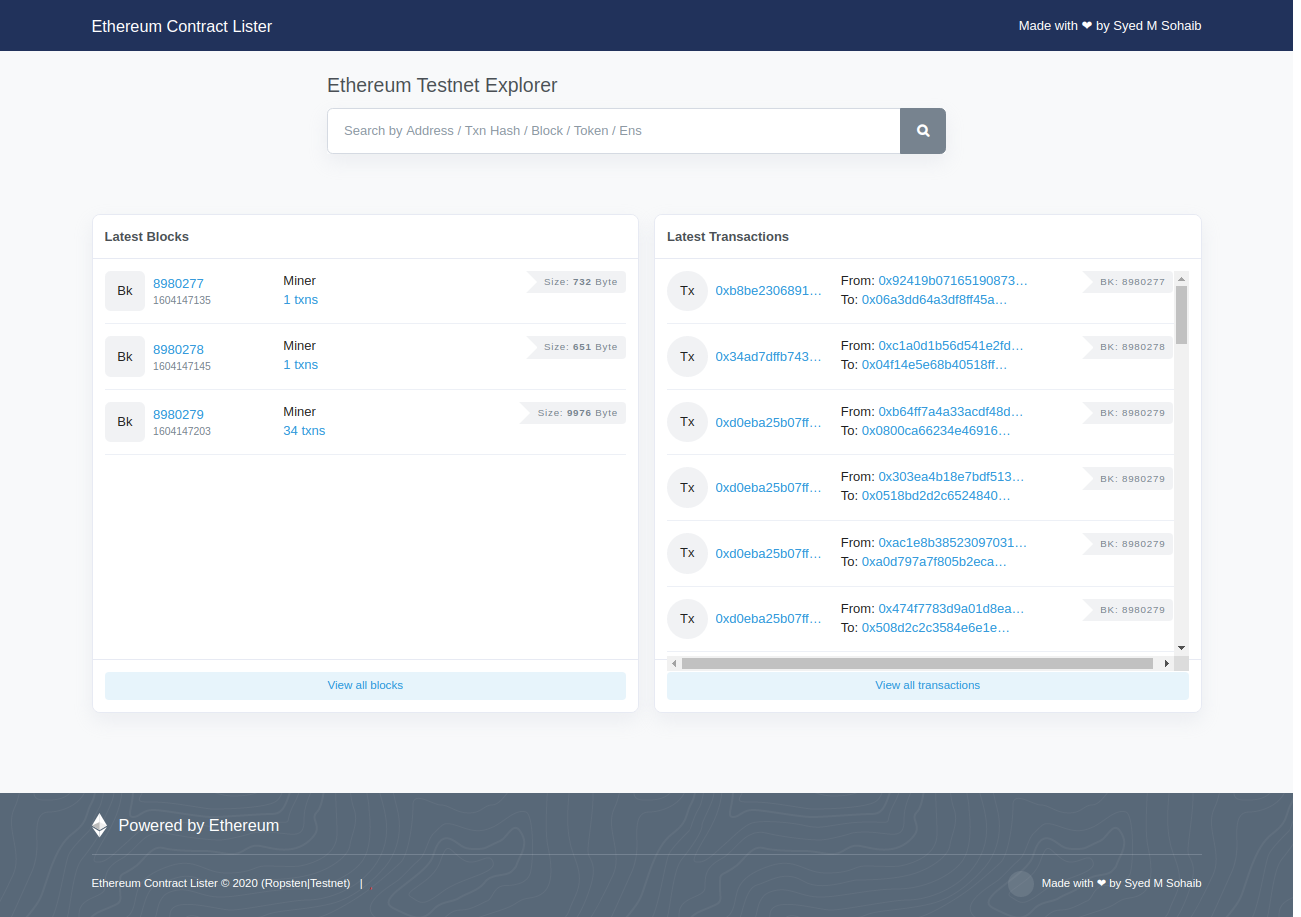
Task: Click View all blocks button
Action: [365, 685]
